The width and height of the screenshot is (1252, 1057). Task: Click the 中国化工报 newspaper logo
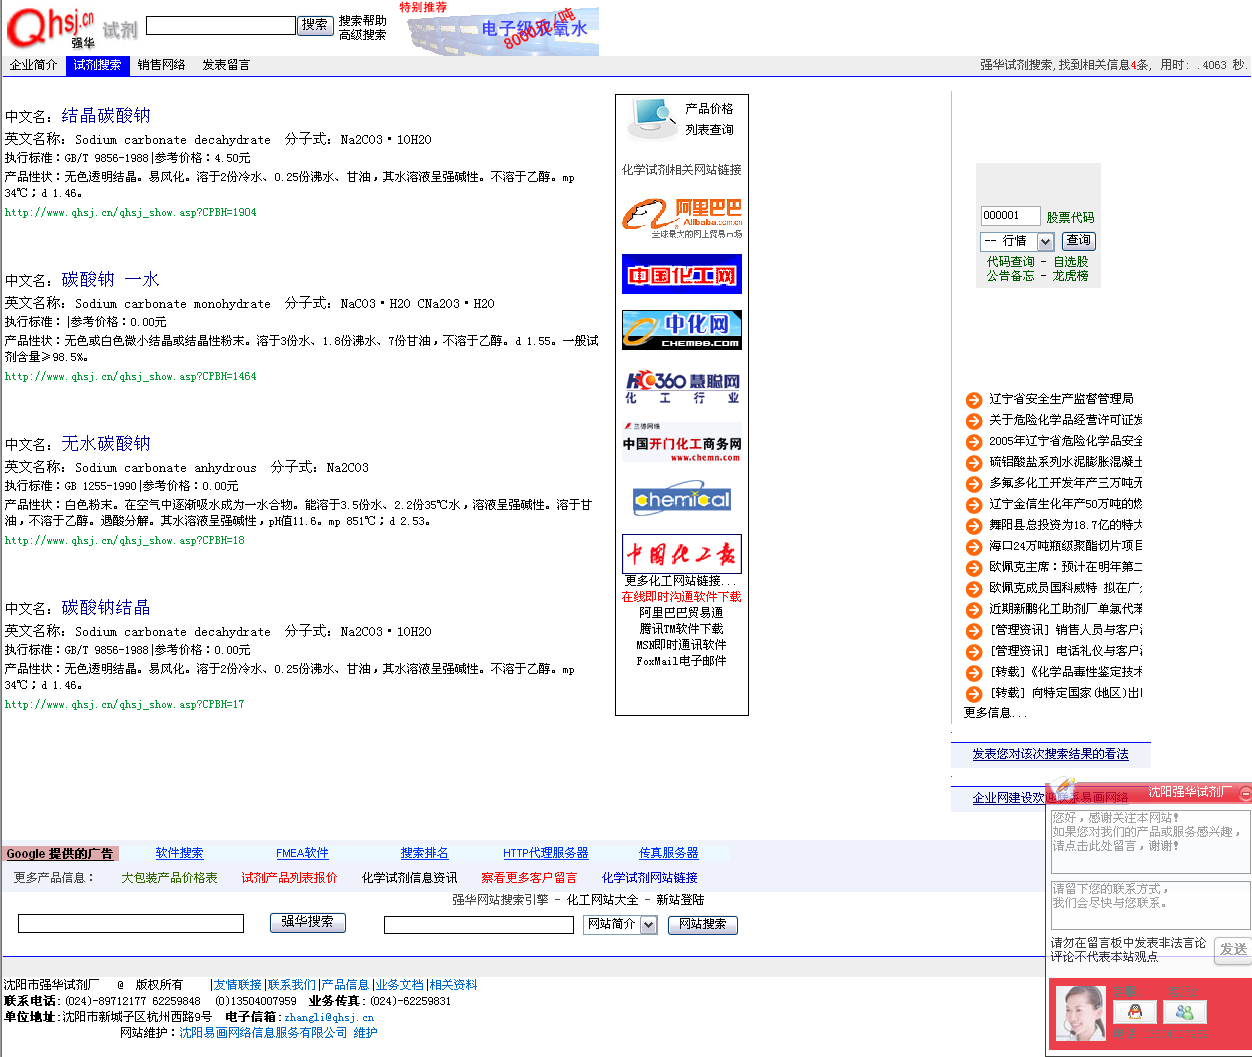point(681,553)
